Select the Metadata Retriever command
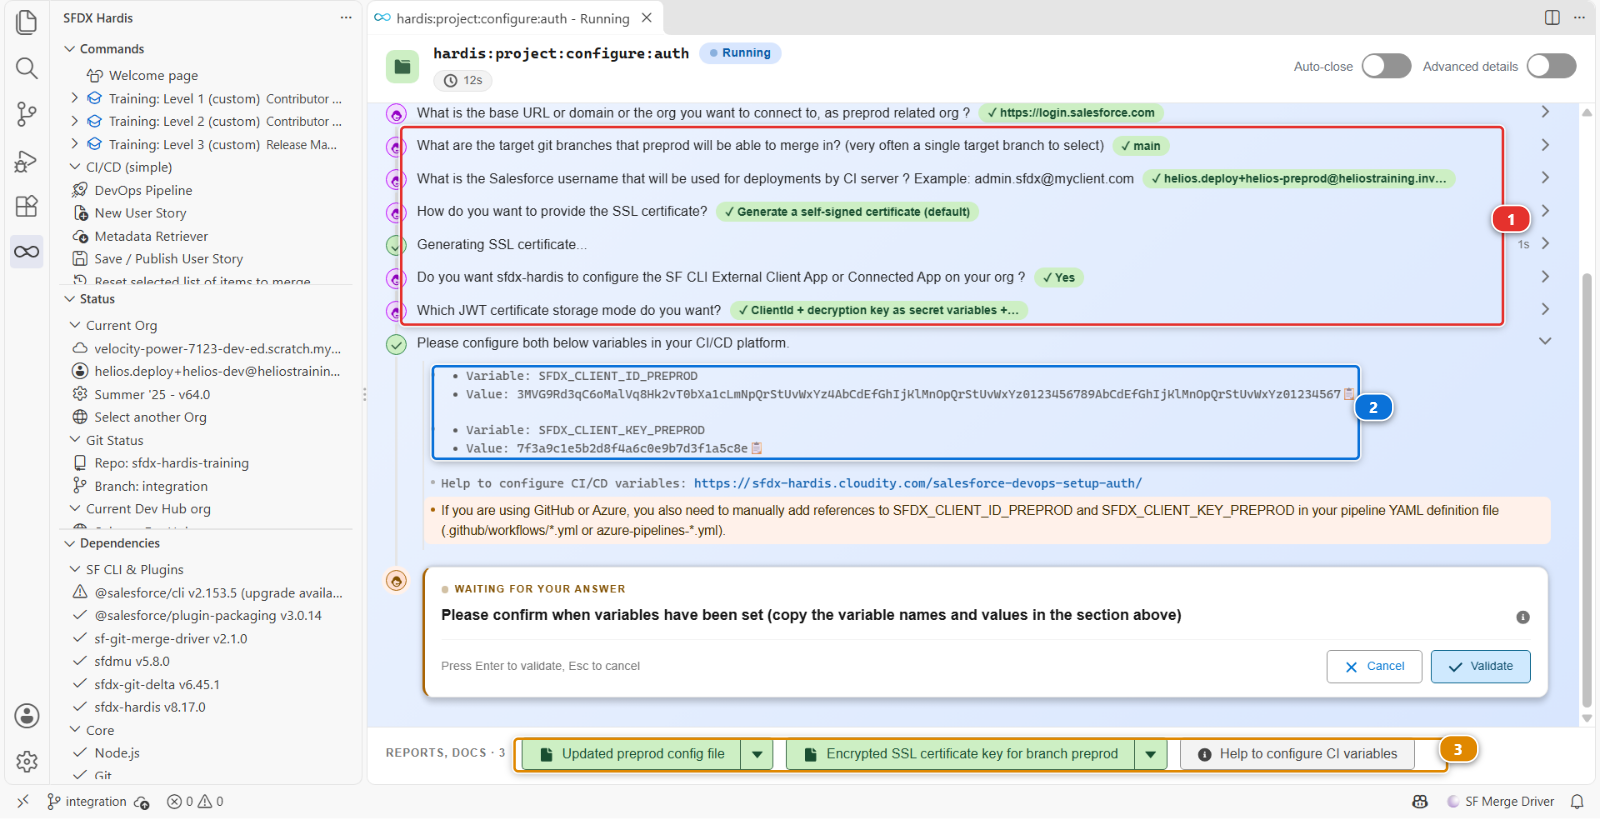1600x819 pixels. coord(151,236)
